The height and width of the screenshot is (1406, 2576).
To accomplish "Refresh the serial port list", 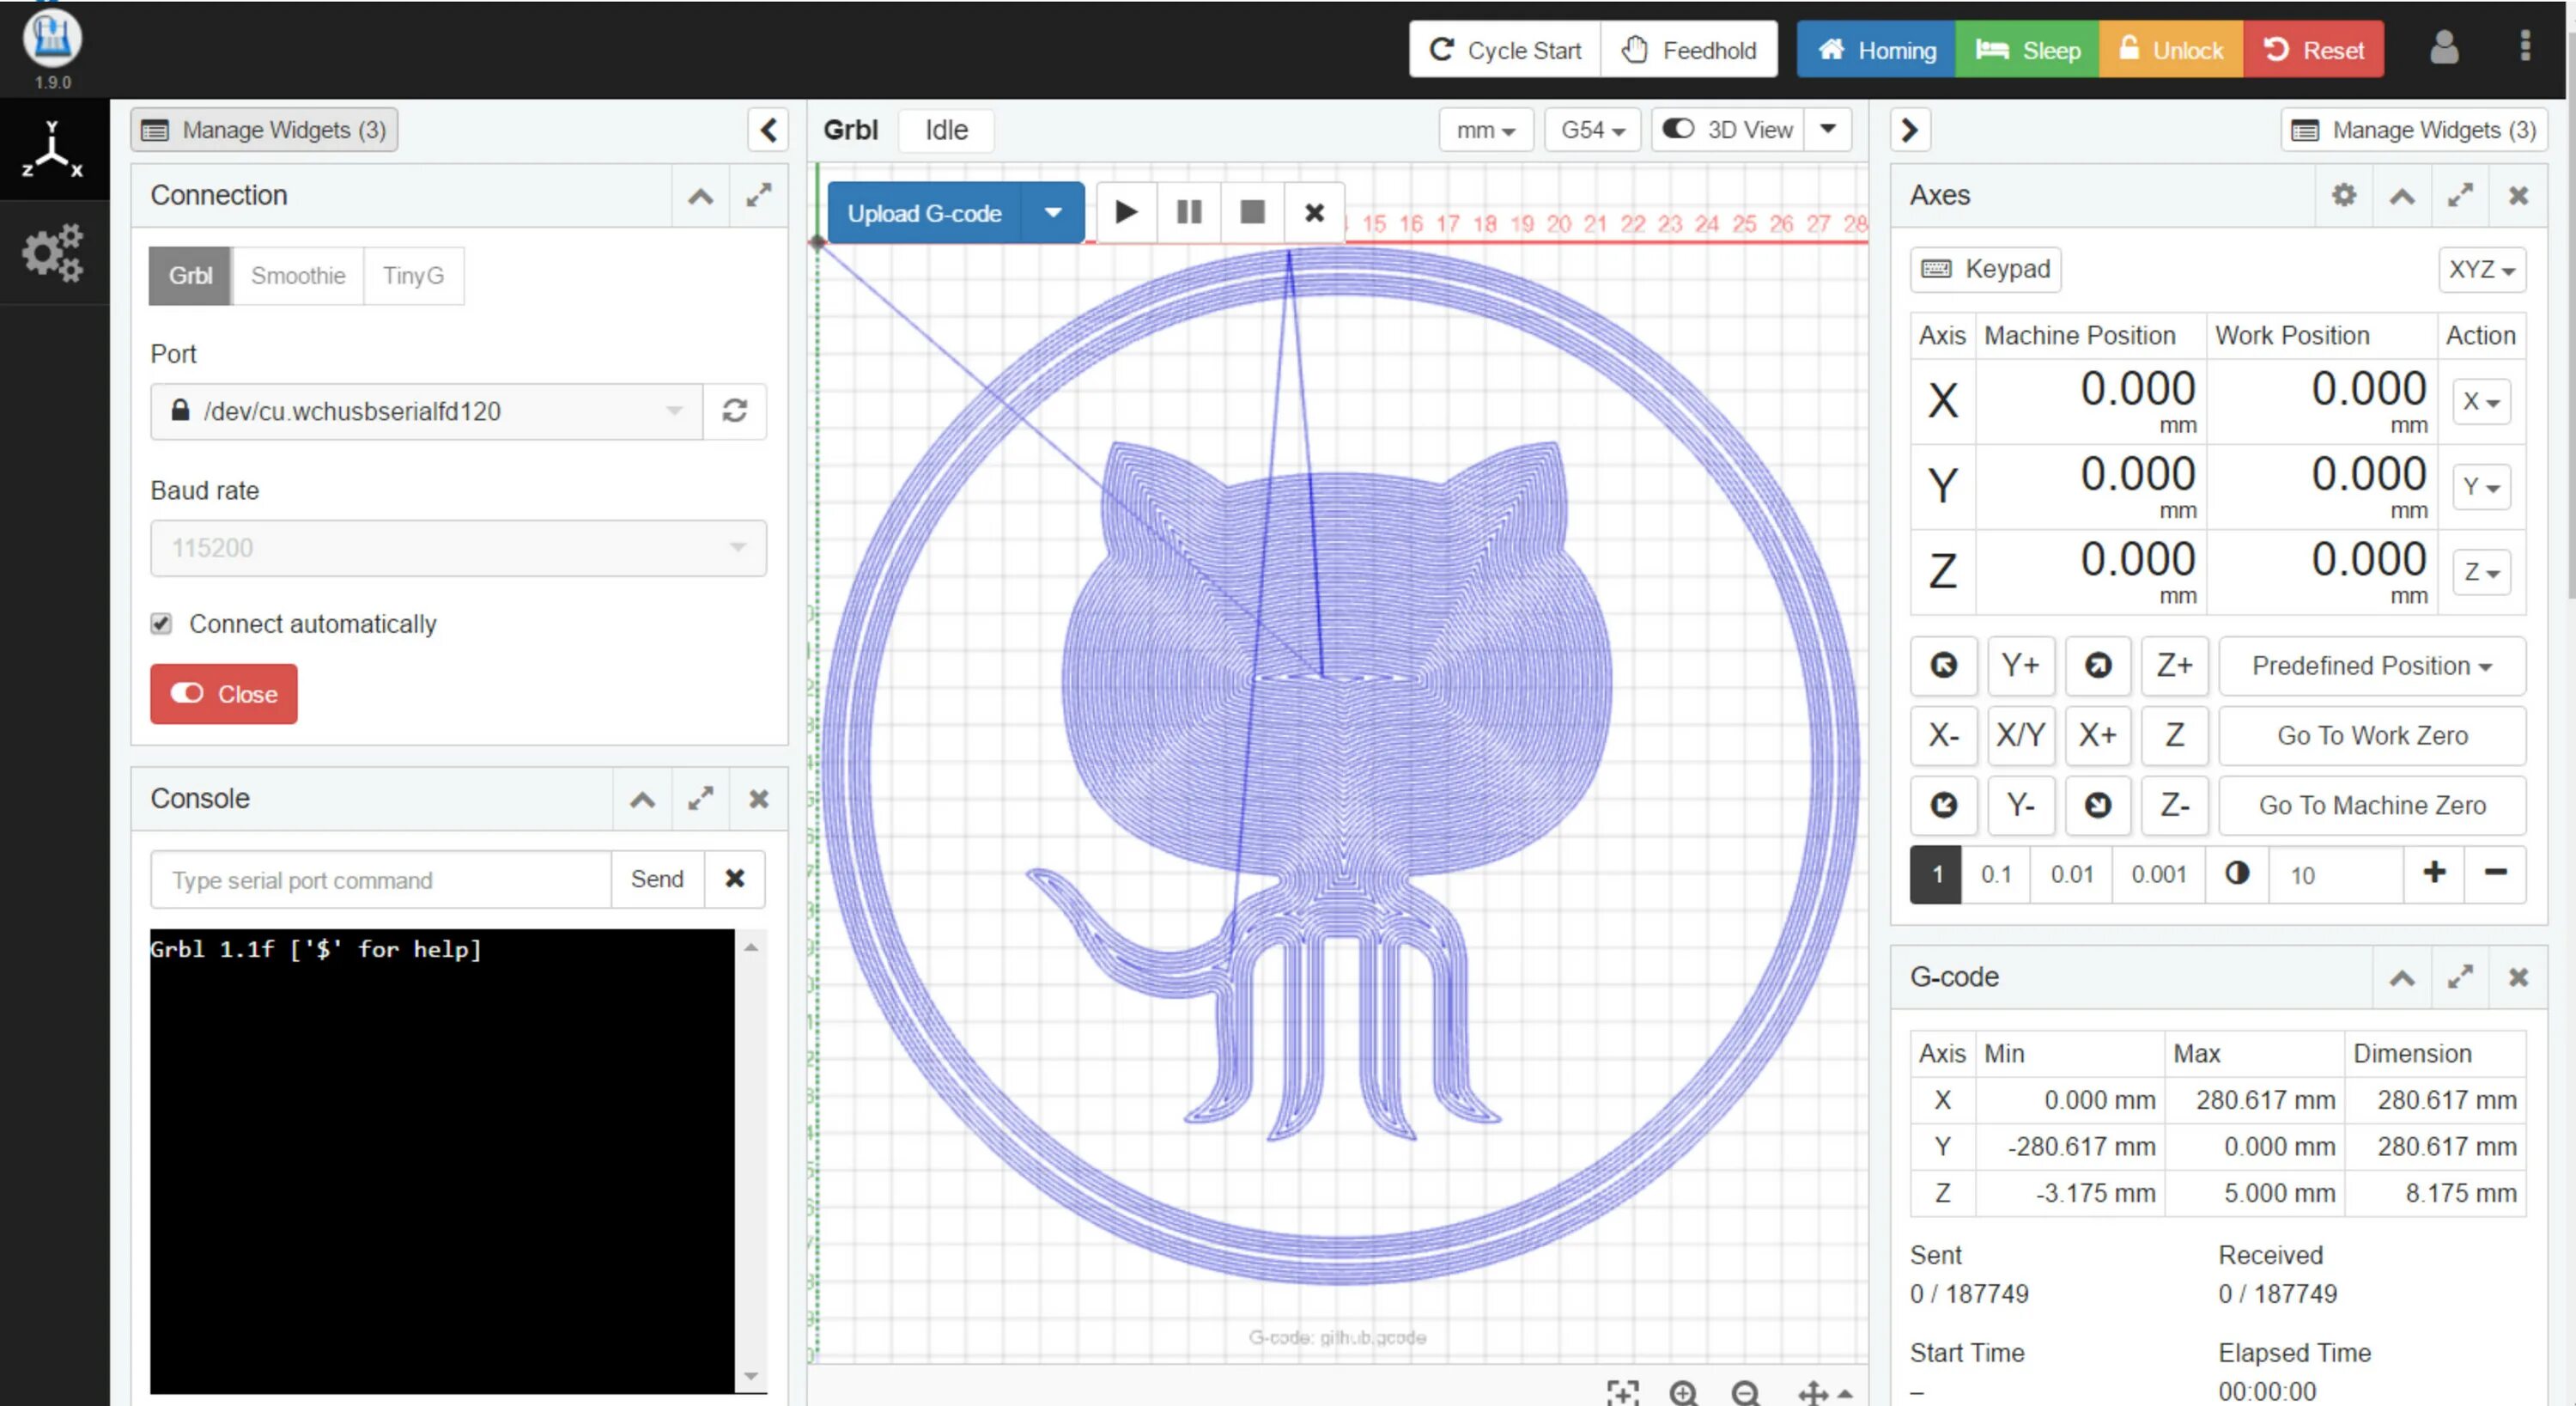I will (735, 411).
